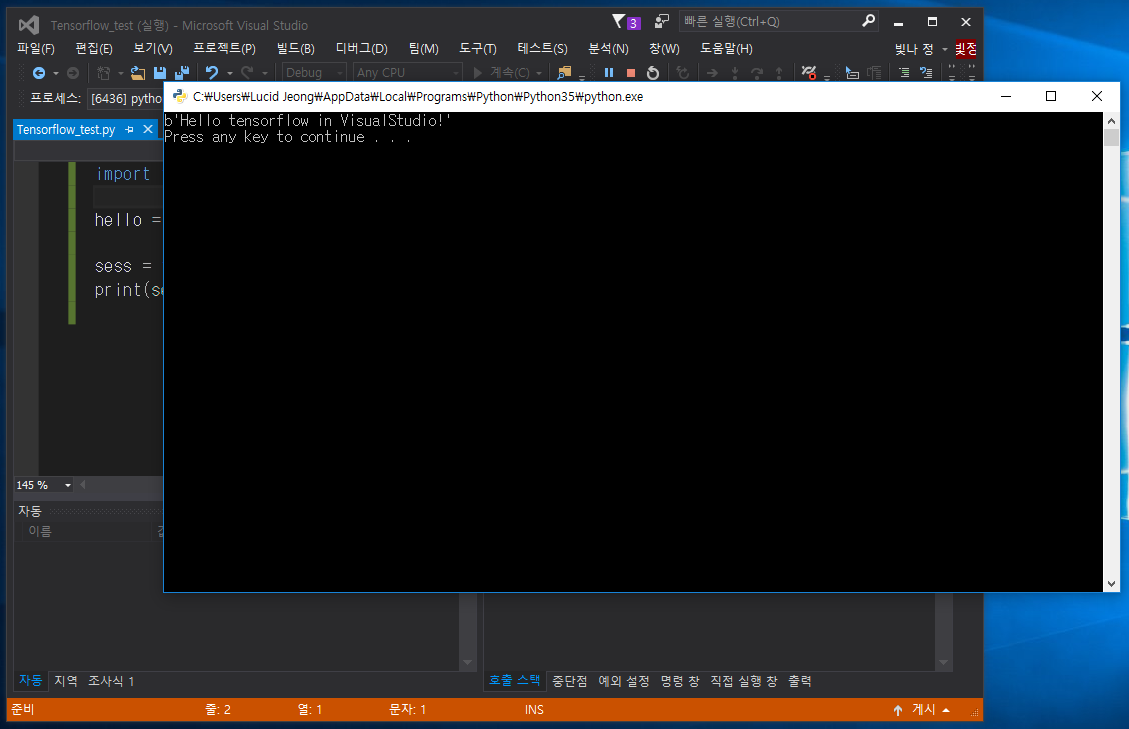This screenshot has height=729, width=1129.
Task: Click the uncomment selected lines icon
Action: point(926,73)
